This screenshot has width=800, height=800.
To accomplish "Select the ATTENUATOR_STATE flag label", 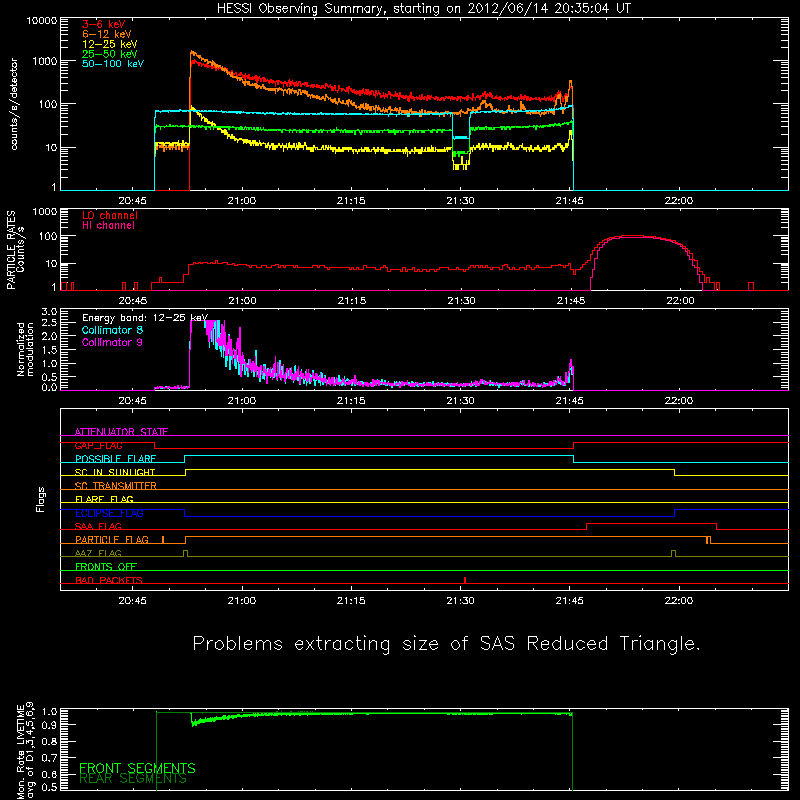I will pos(121,432).
